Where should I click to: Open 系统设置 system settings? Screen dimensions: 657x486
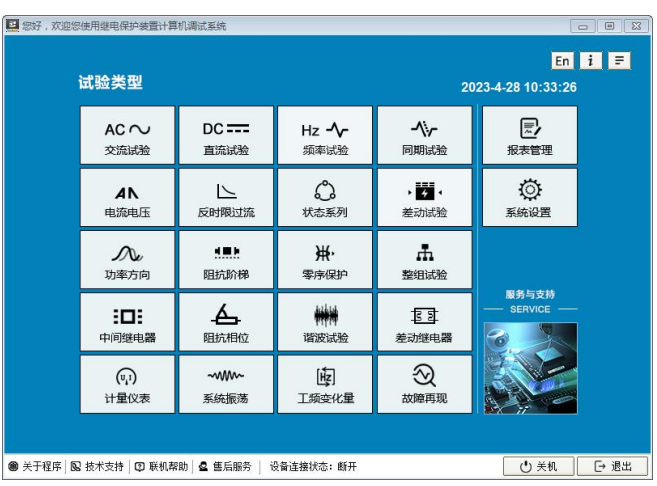(529, 198)
